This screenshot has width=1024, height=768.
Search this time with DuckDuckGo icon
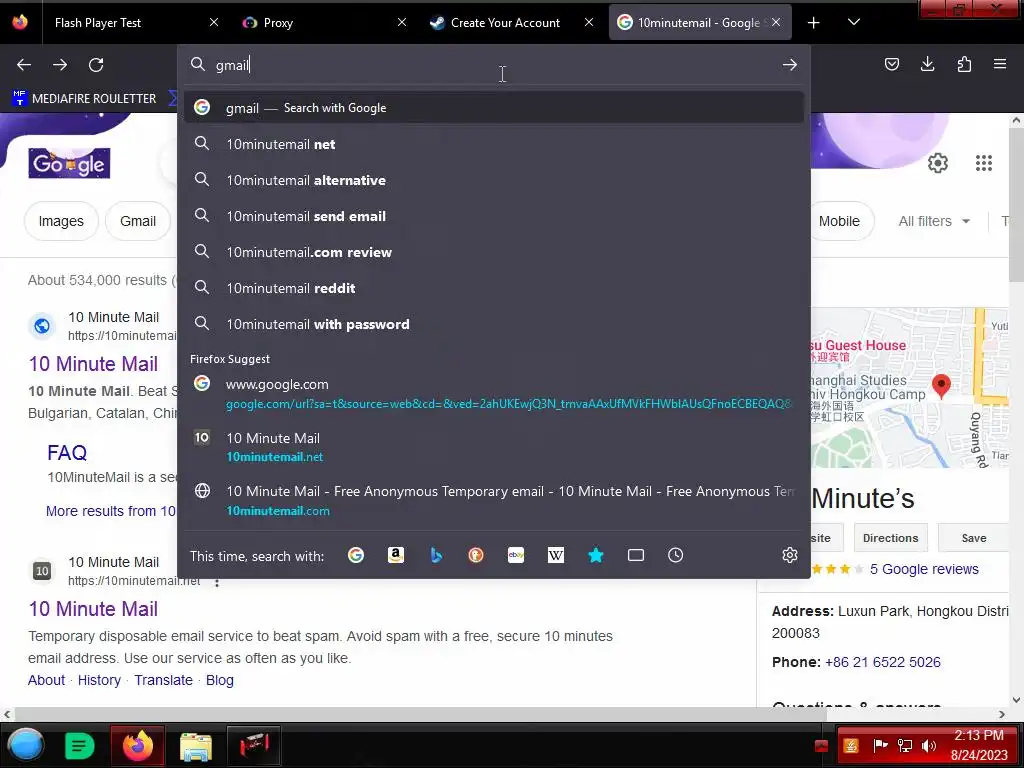[x=476, y=555]
